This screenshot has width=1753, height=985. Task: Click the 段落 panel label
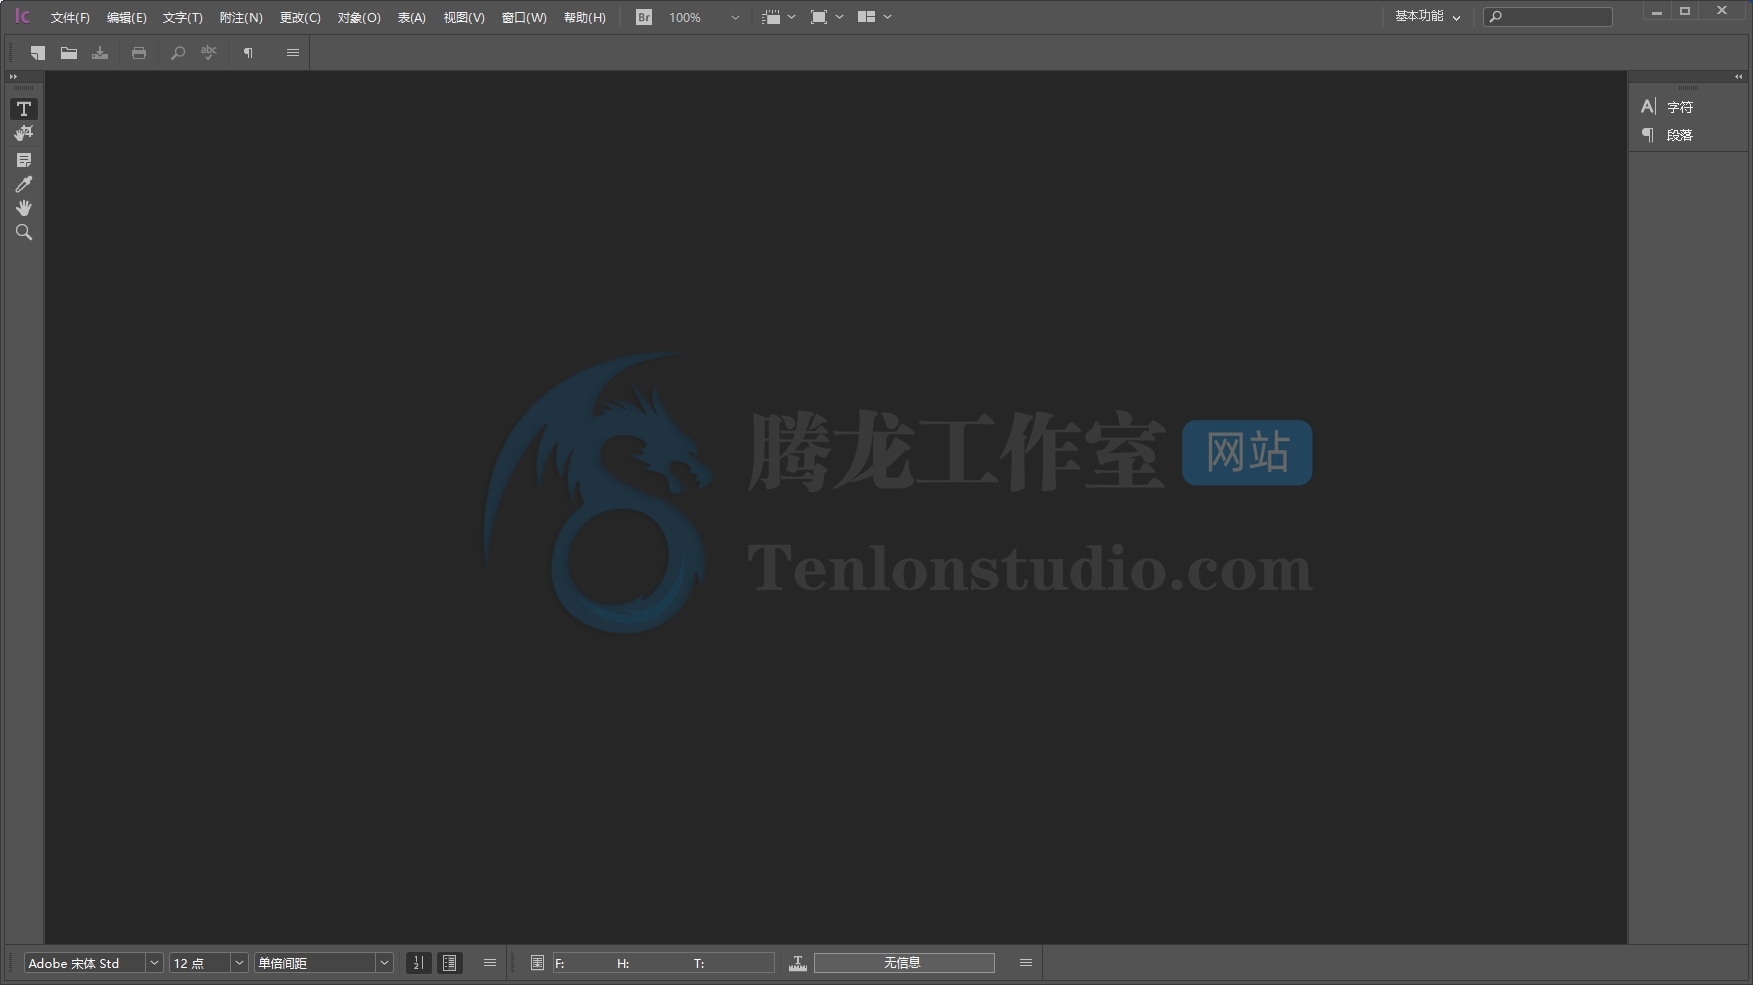coord(1680,135)
